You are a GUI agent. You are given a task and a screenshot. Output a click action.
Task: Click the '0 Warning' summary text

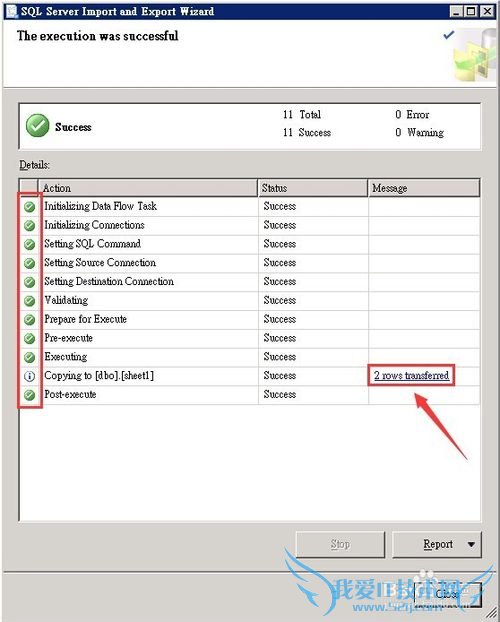(x=419, y=132)
